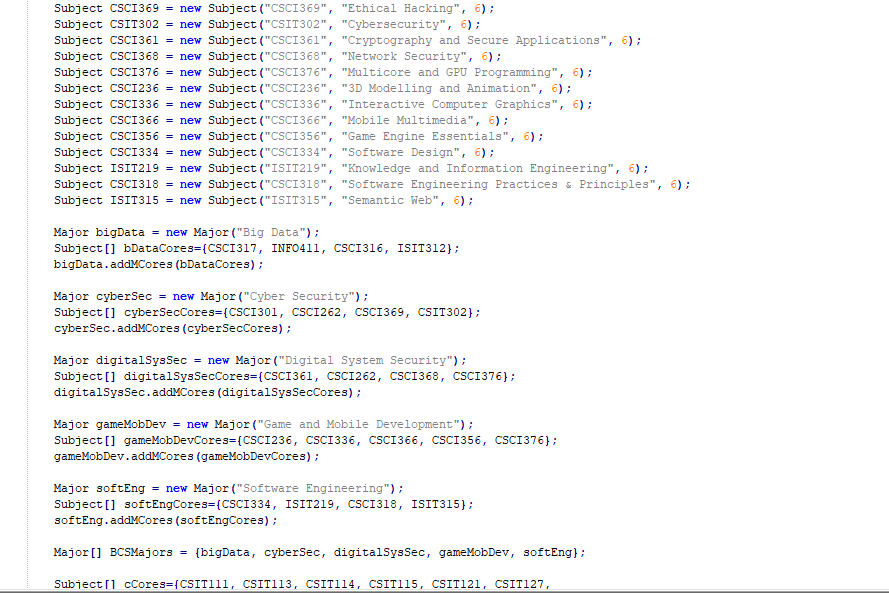Click the Software Engineering major line

(230, 488)
